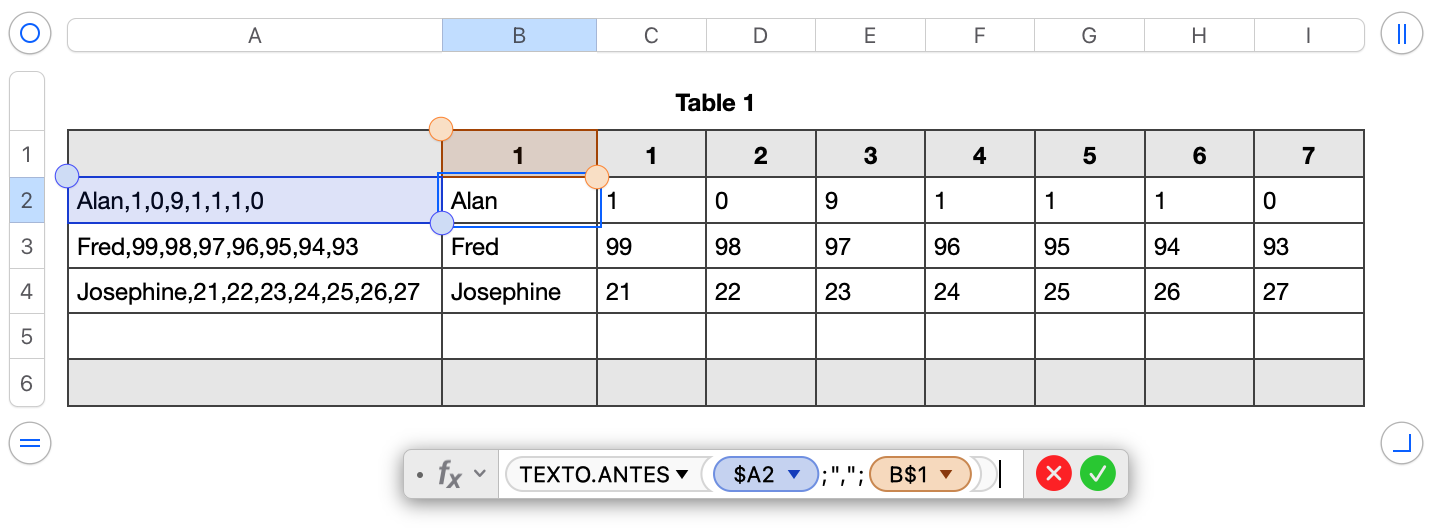
Task: Select row header 3
Action: pos(27,246)
